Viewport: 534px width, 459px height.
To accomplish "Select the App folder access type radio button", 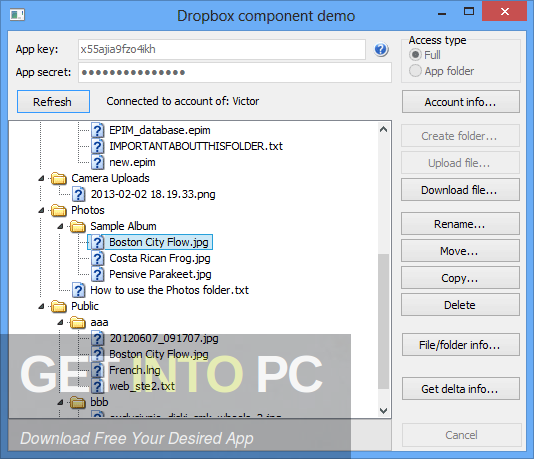I will [415, 71].
